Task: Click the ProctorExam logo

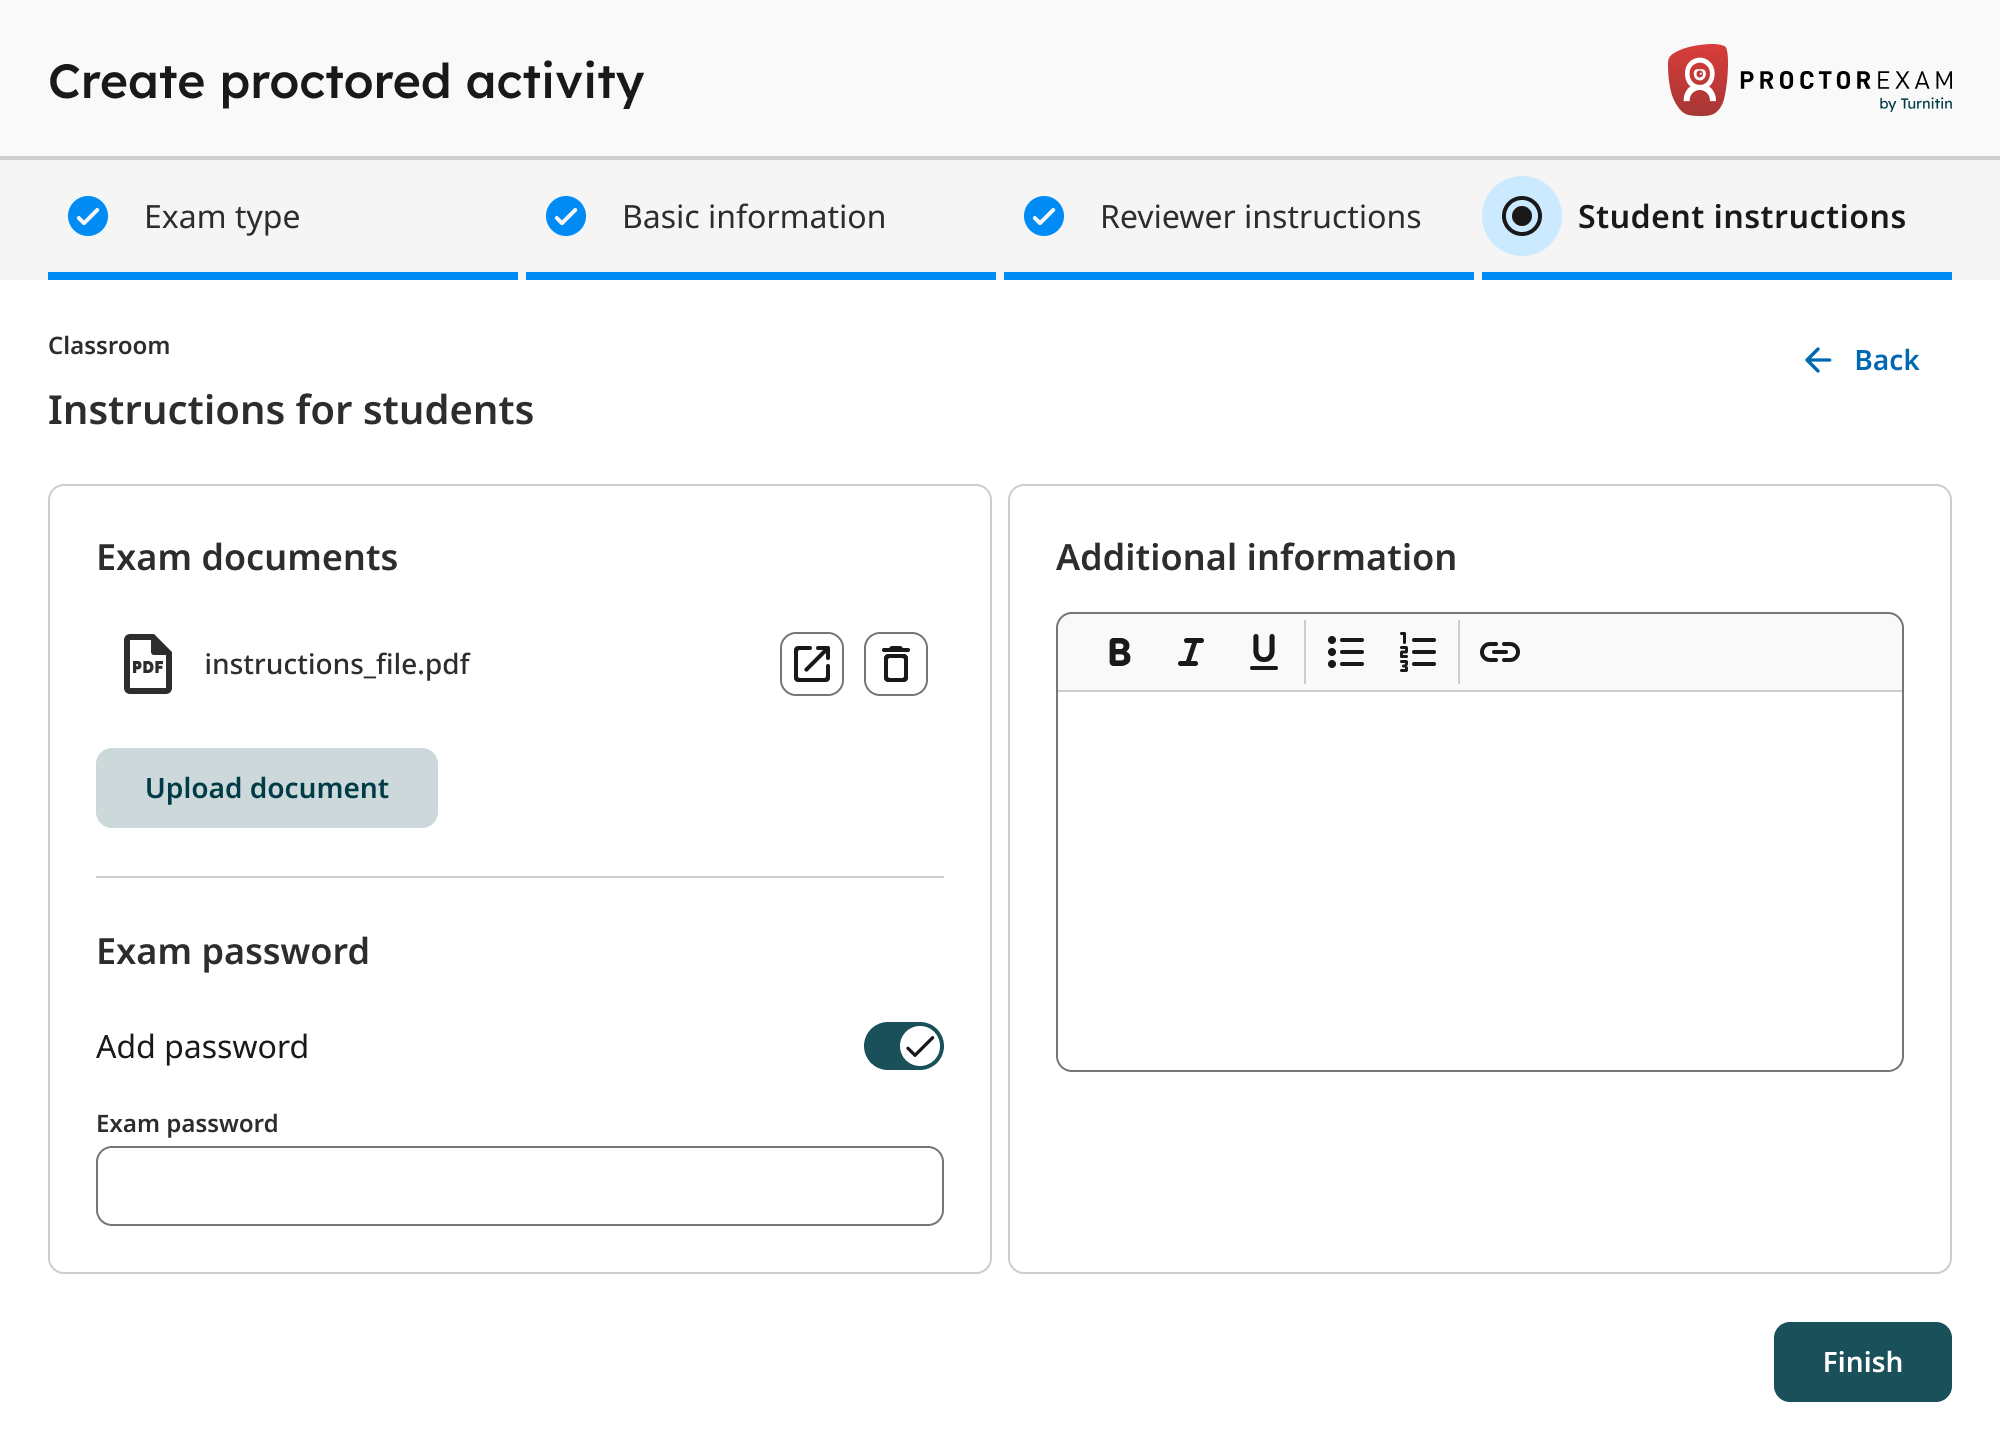Action: pyautogui.click(x=1809, y=80)
